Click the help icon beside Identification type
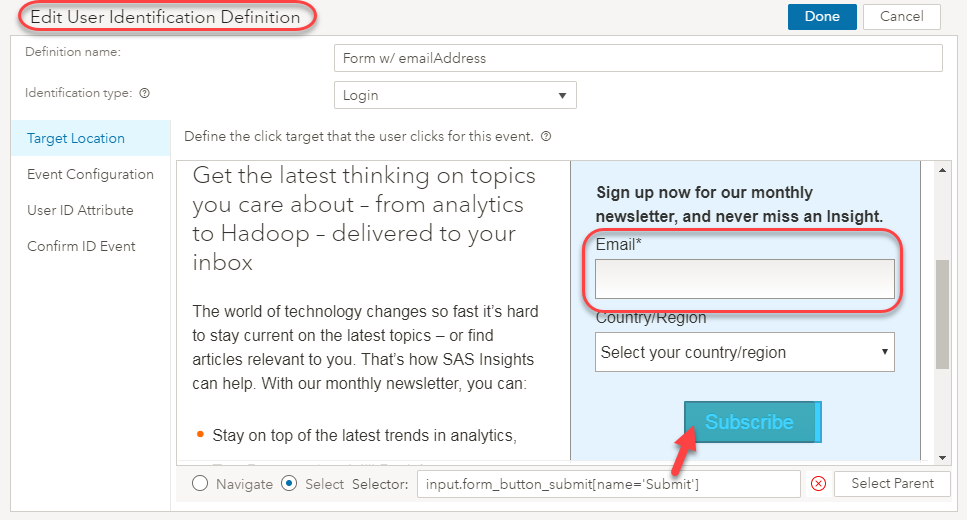 pyautogui.click(x=144, y=93)
